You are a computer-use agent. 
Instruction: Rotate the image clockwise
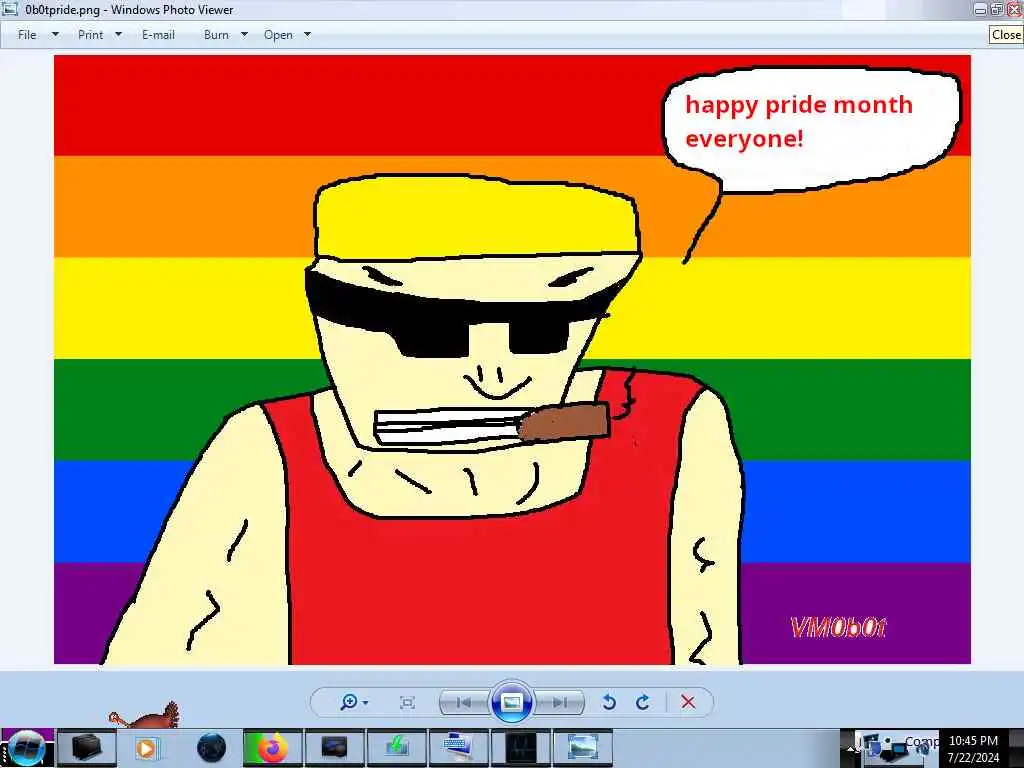click(x=643, y=702)
